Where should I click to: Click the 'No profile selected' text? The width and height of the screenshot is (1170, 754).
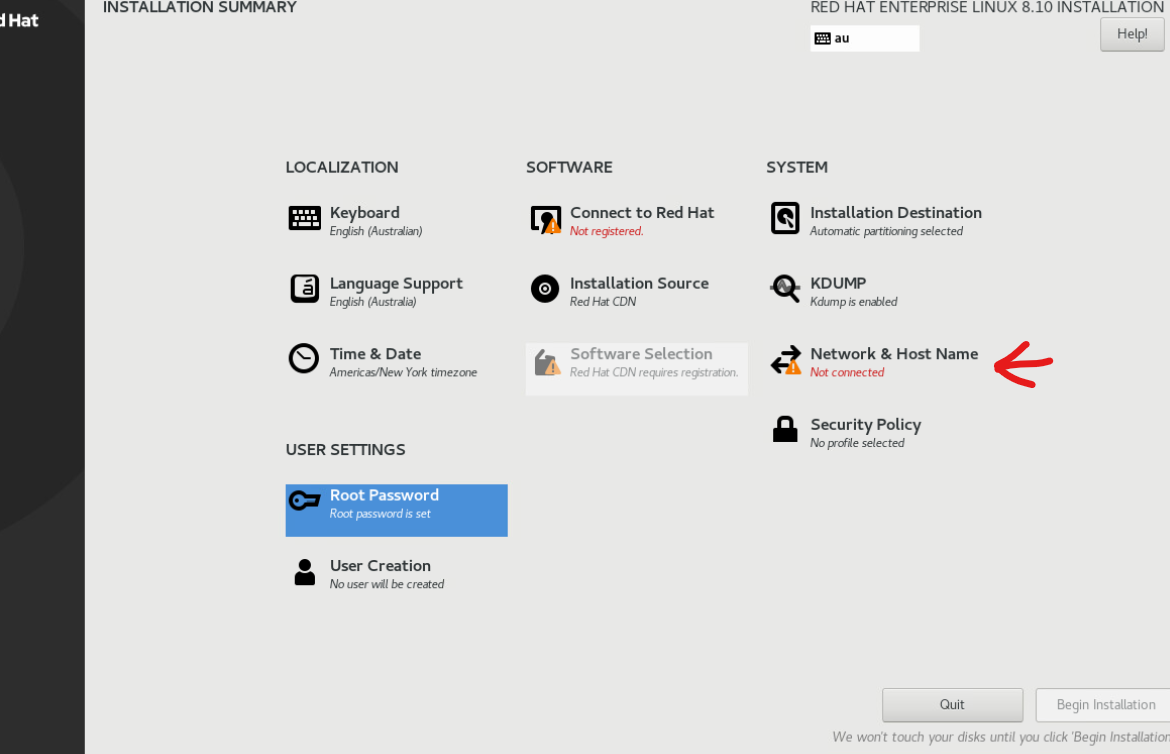click(x=857, y=443)
